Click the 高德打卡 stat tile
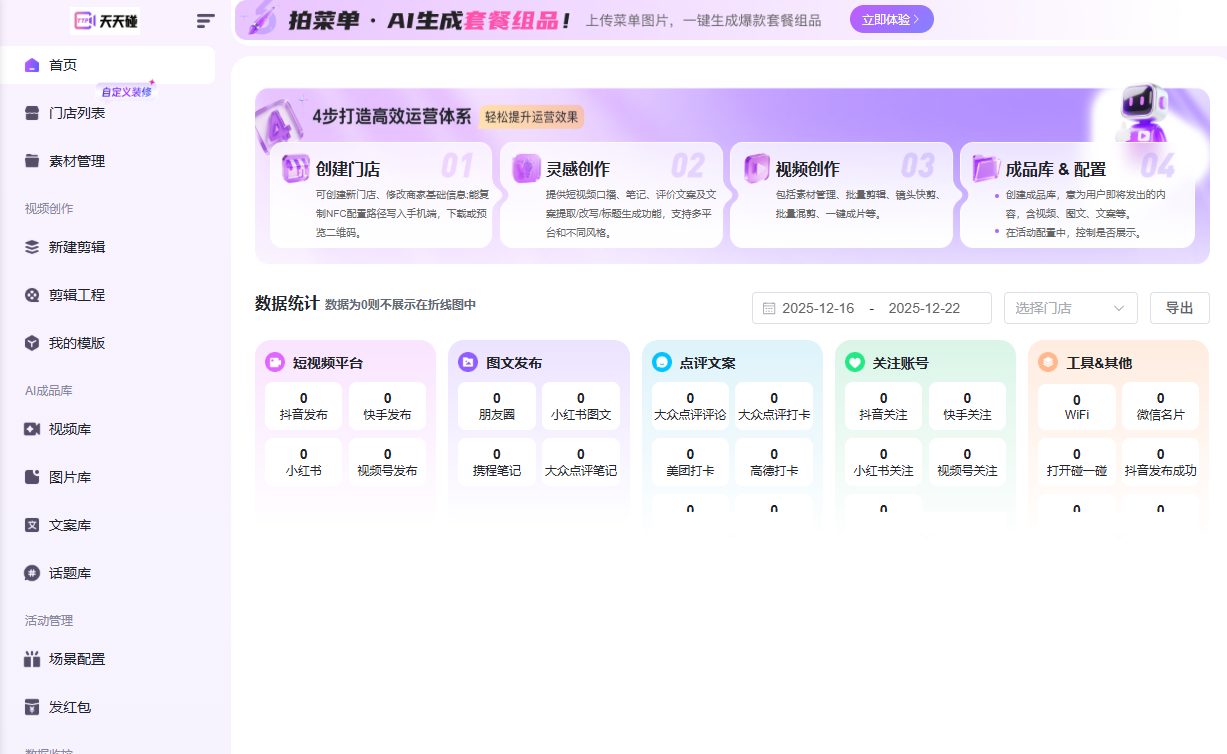1227x754 pixels. (774, 462)
